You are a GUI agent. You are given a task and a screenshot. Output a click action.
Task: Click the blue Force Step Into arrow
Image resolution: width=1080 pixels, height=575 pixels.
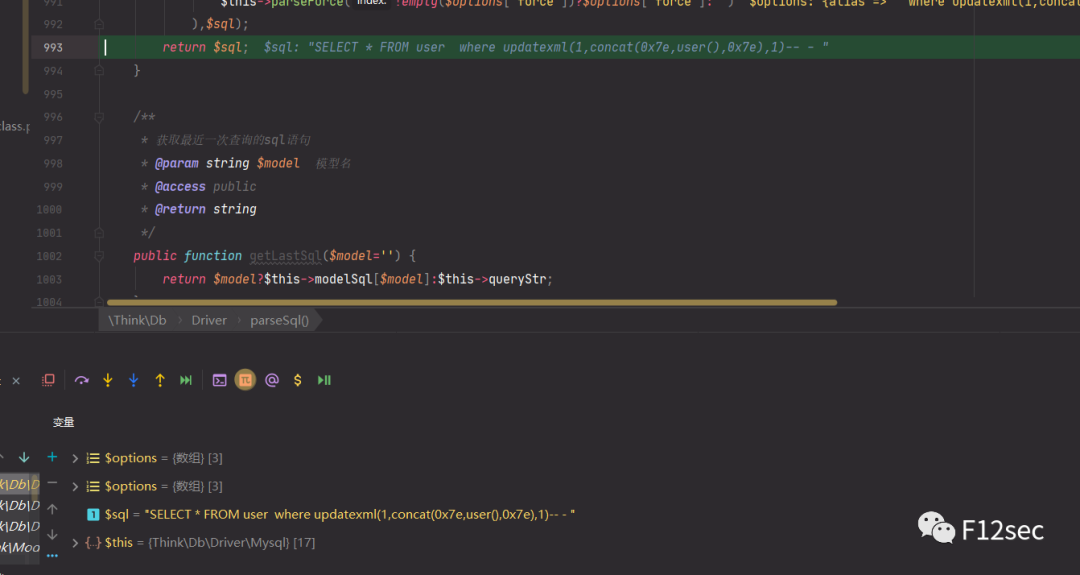click(x=134, y=380)
